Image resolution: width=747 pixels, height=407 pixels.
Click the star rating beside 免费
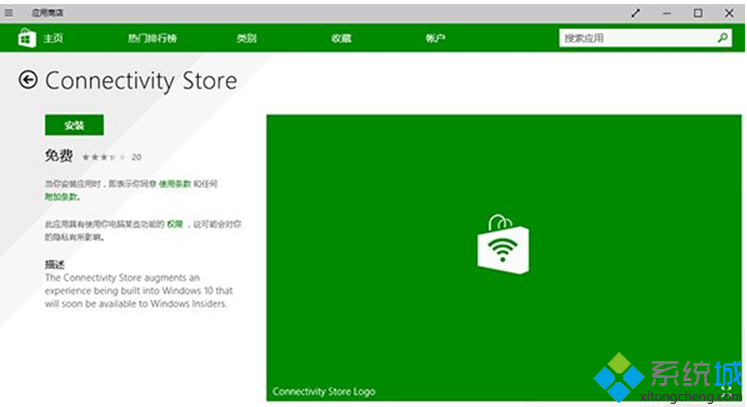coord(104,157)
